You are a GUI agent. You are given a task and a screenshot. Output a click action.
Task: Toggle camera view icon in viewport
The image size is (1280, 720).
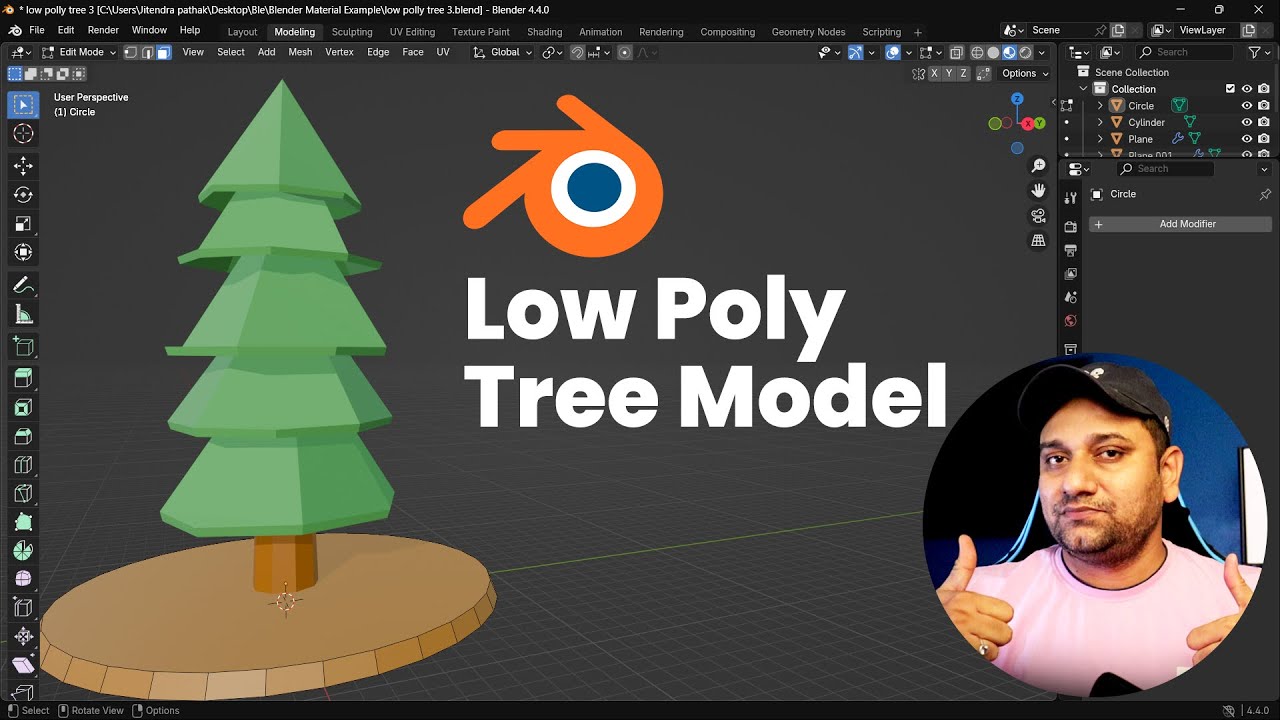1039,215
